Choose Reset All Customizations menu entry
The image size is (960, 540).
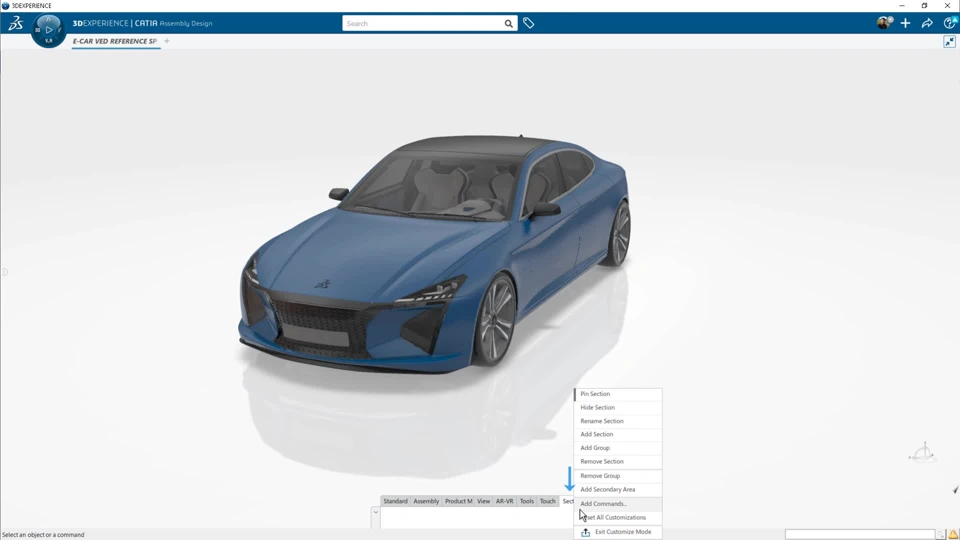point(618,517)
